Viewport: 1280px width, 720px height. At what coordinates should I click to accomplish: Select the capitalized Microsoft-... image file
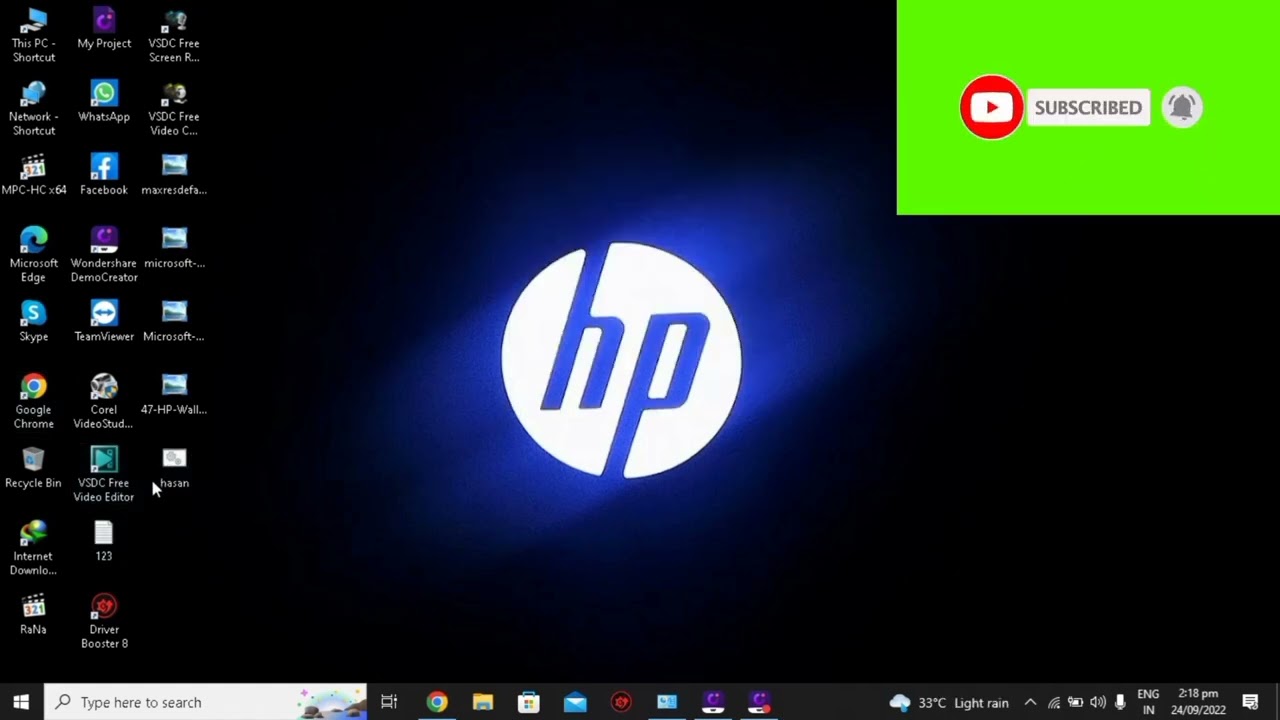pyautogui.click(x=174, y=321)
